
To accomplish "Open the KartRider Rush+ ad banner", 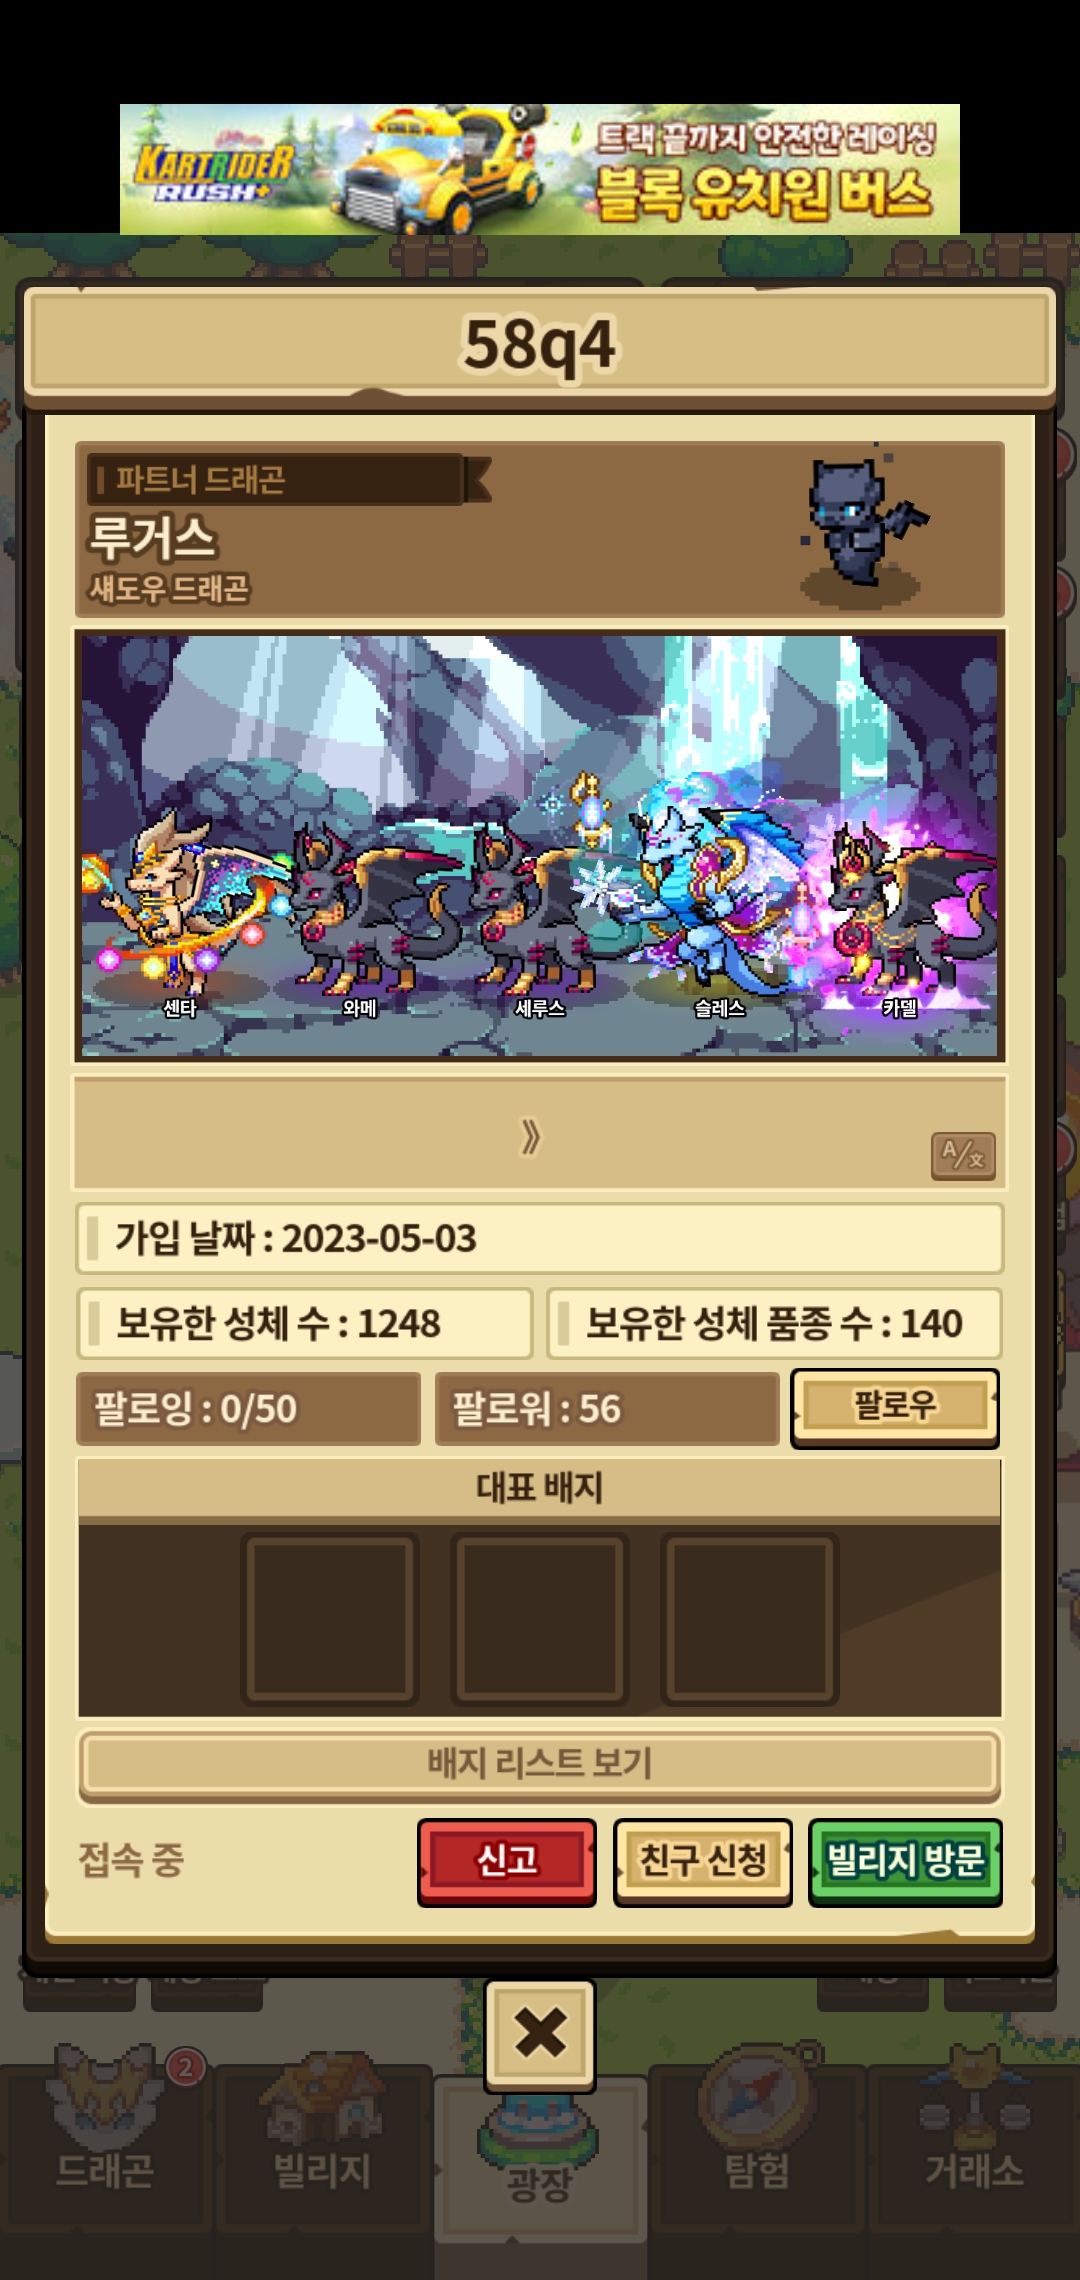I will tap(540, 169).
